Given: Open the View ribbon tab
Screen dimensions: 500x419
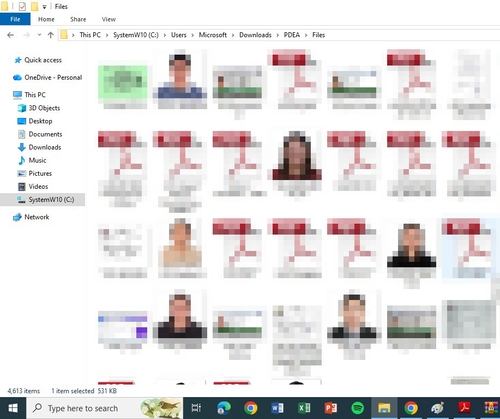Looking at the screenshot, I should point(109,19).
